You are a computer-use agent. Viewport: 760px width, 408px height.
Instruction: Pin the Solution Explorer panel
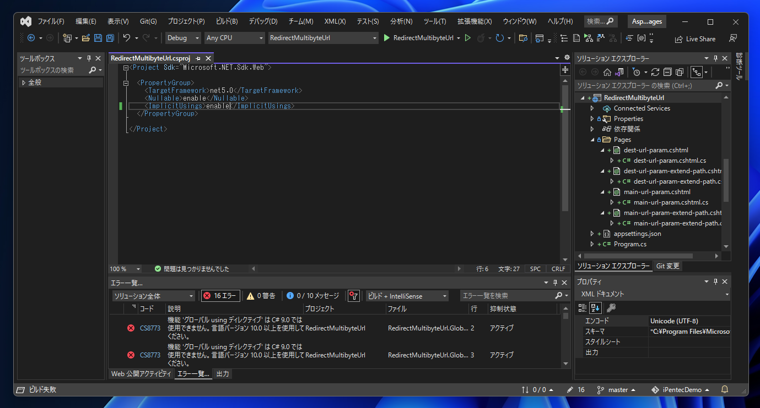pos(715,58)
